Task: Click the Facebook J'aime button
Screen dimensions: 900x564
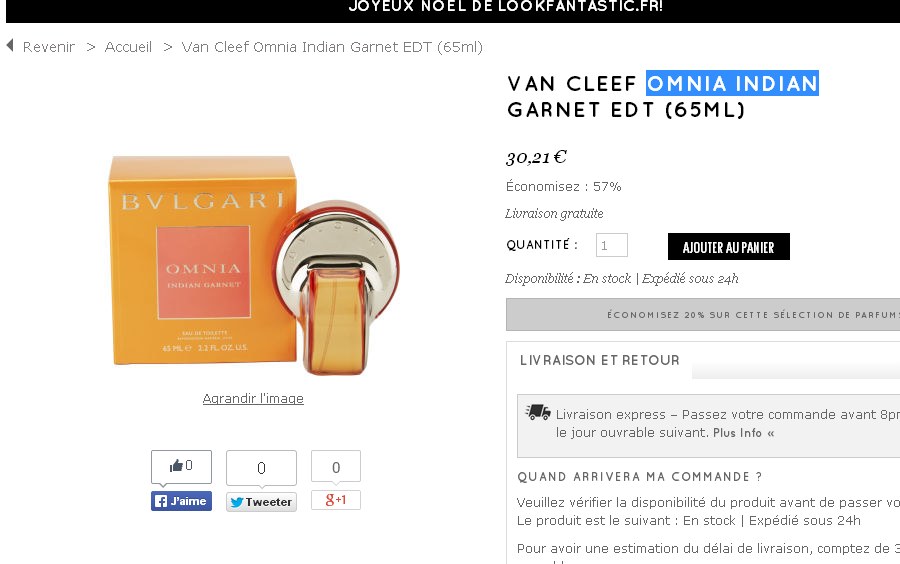Action: click(181, 501)
